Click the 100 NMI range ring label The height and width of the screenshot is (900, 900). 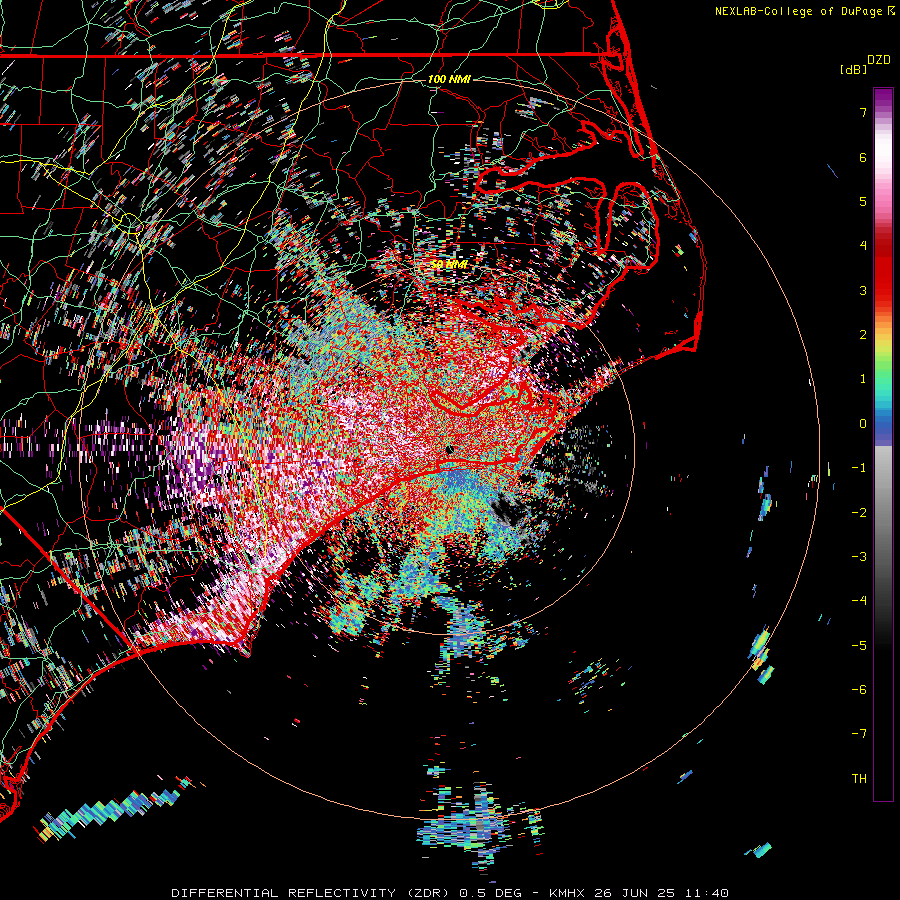point(449,79)
